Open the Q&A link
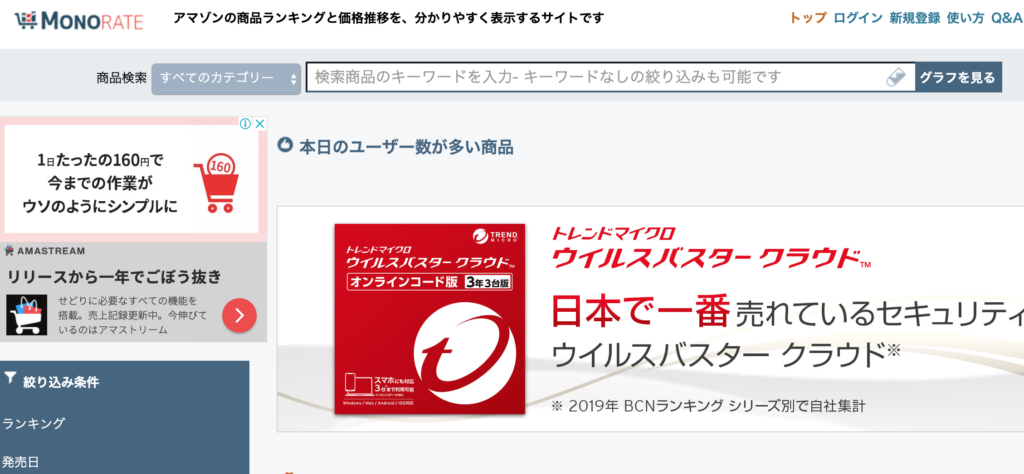Viewport: 1024px width, 474px height. tap(1006, 18)
